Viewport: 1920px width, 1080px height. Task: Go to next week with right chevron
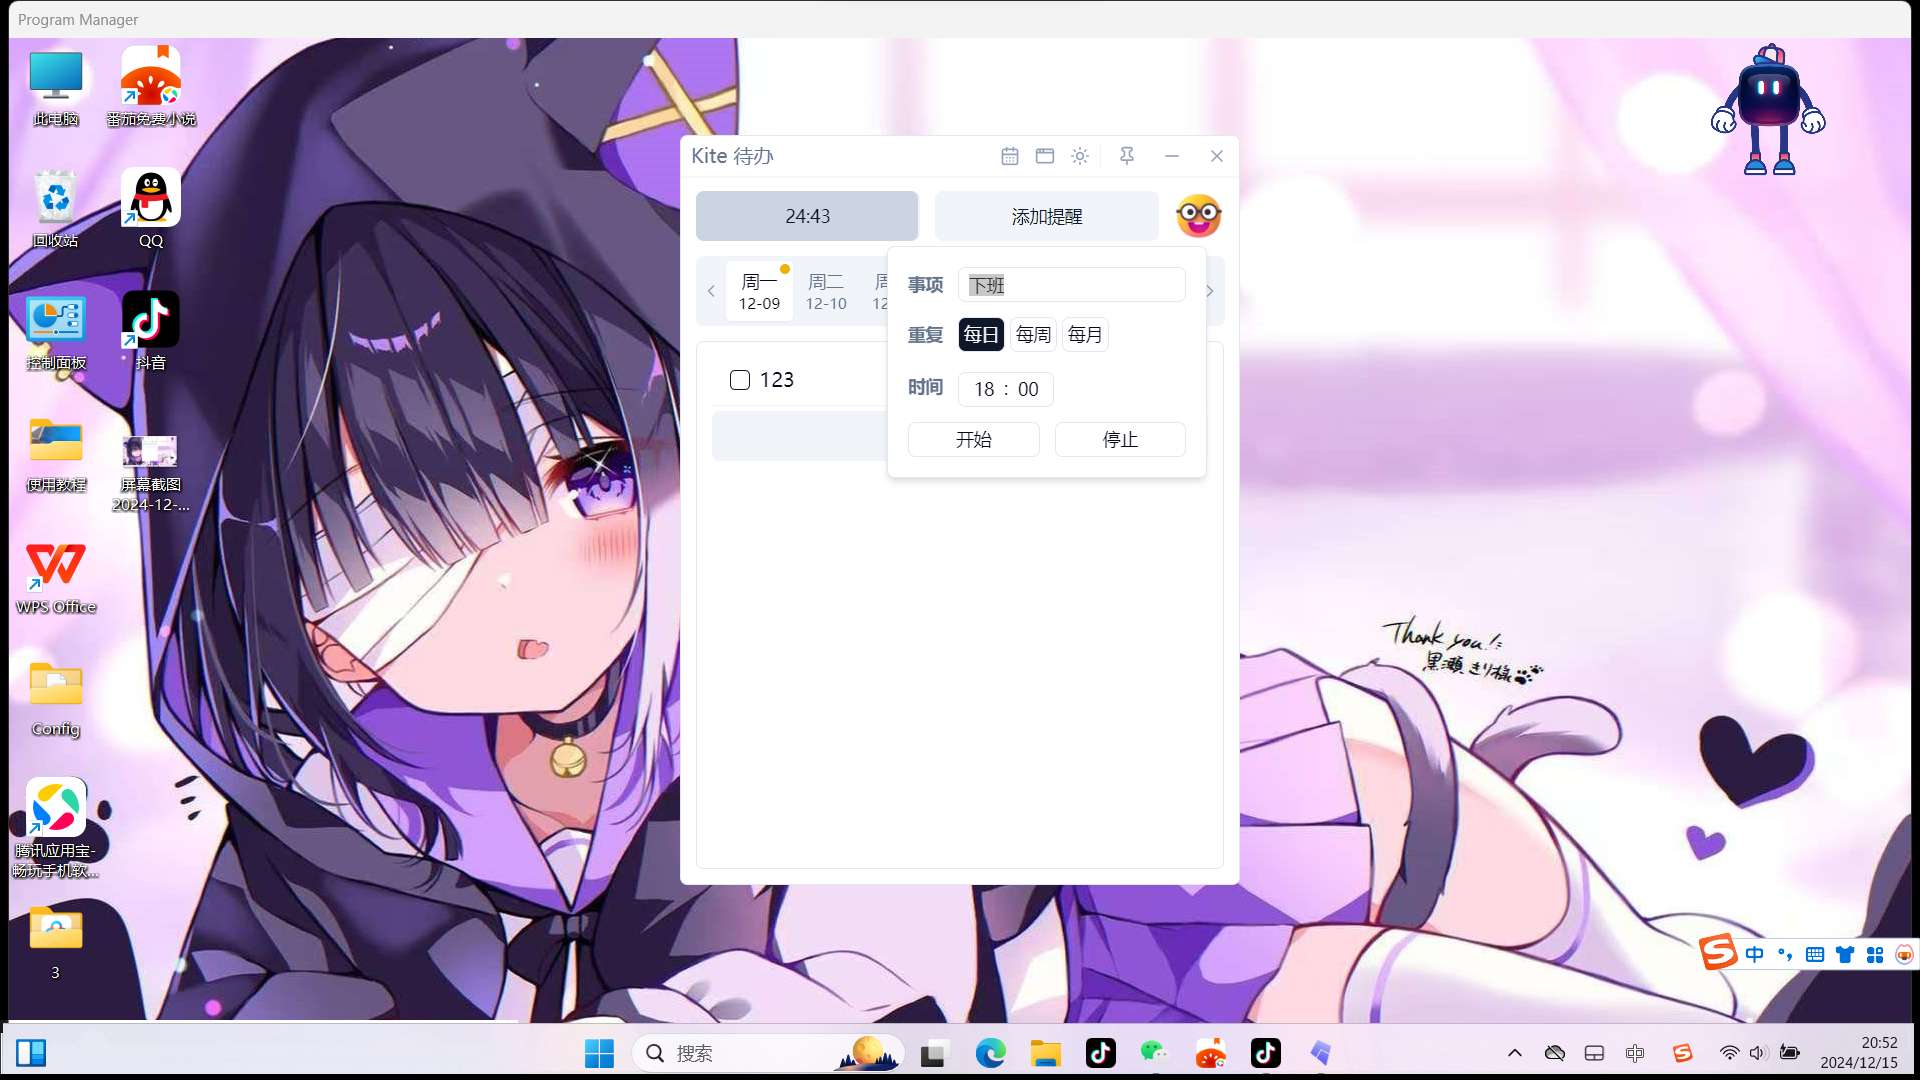tap(1209, 291)
